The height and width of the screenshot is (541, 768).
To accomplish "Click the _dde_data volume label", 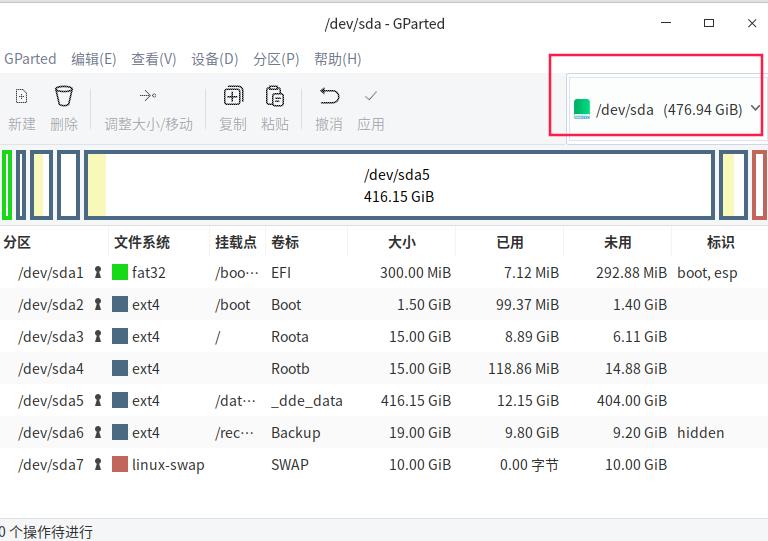I will tap(307, 400).
